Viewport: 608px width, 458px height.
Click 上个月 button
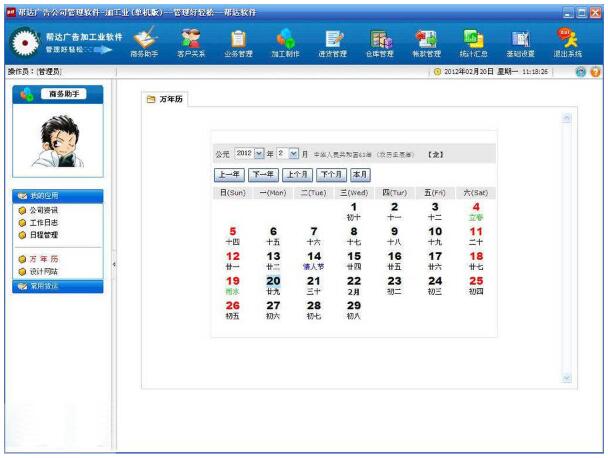(x=297, y=175)
